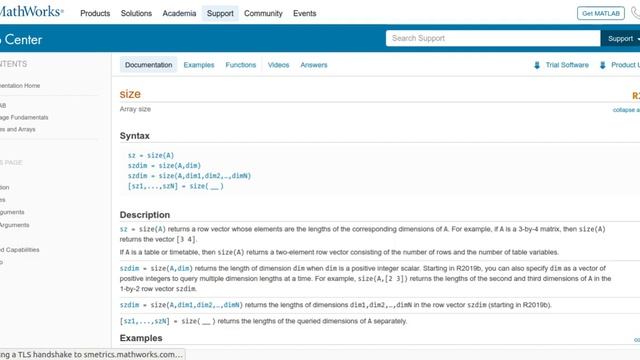Click the MathWorks logo
Viewport: 640px width, 360px height.
pos(31,11)
